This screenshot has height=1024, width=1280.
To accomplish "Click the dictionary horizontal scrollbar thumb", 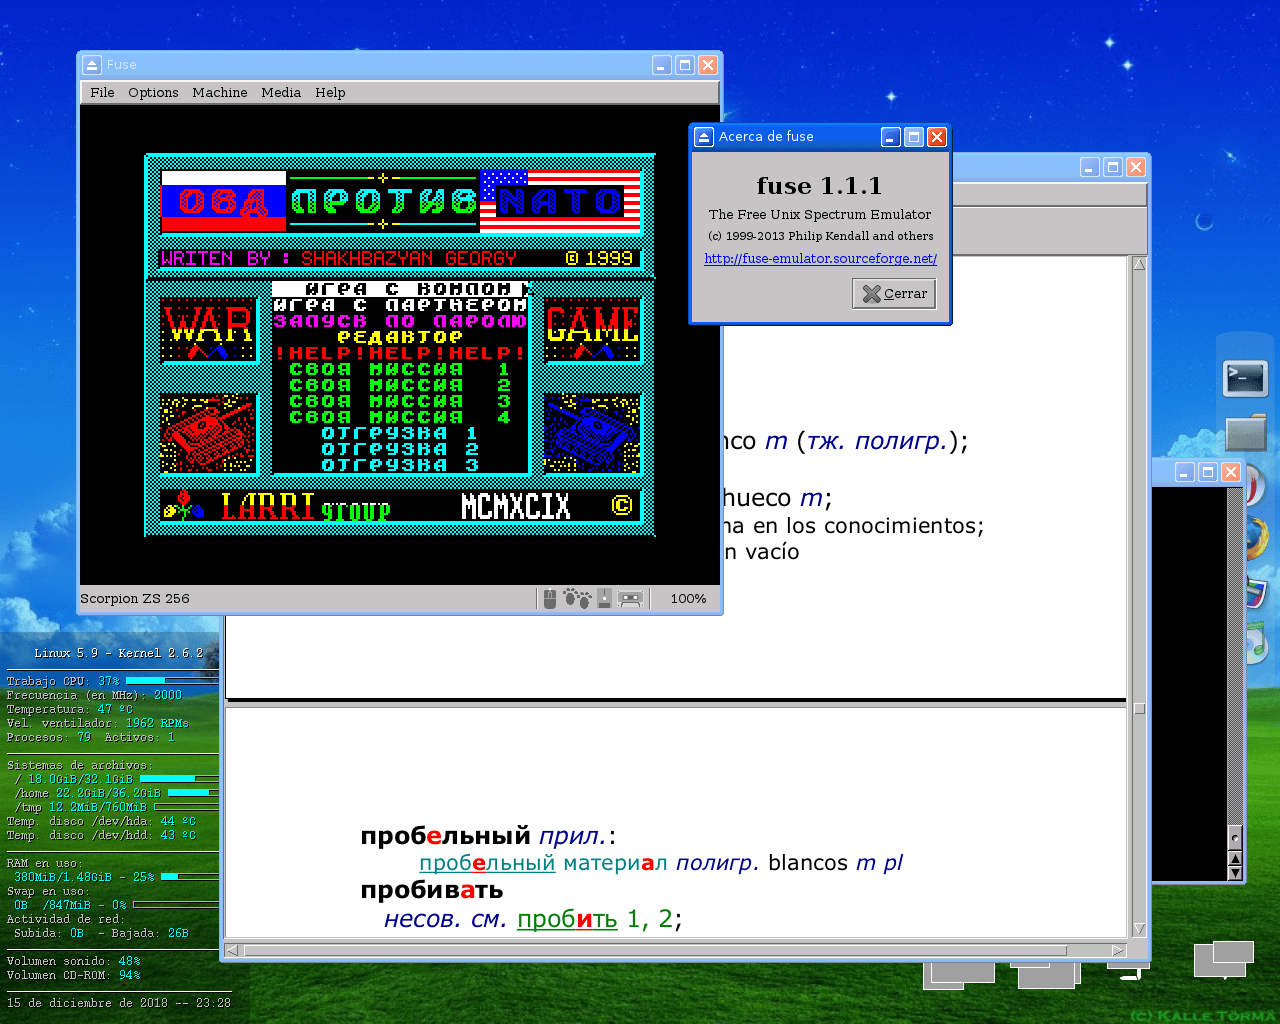I will 655,950.
